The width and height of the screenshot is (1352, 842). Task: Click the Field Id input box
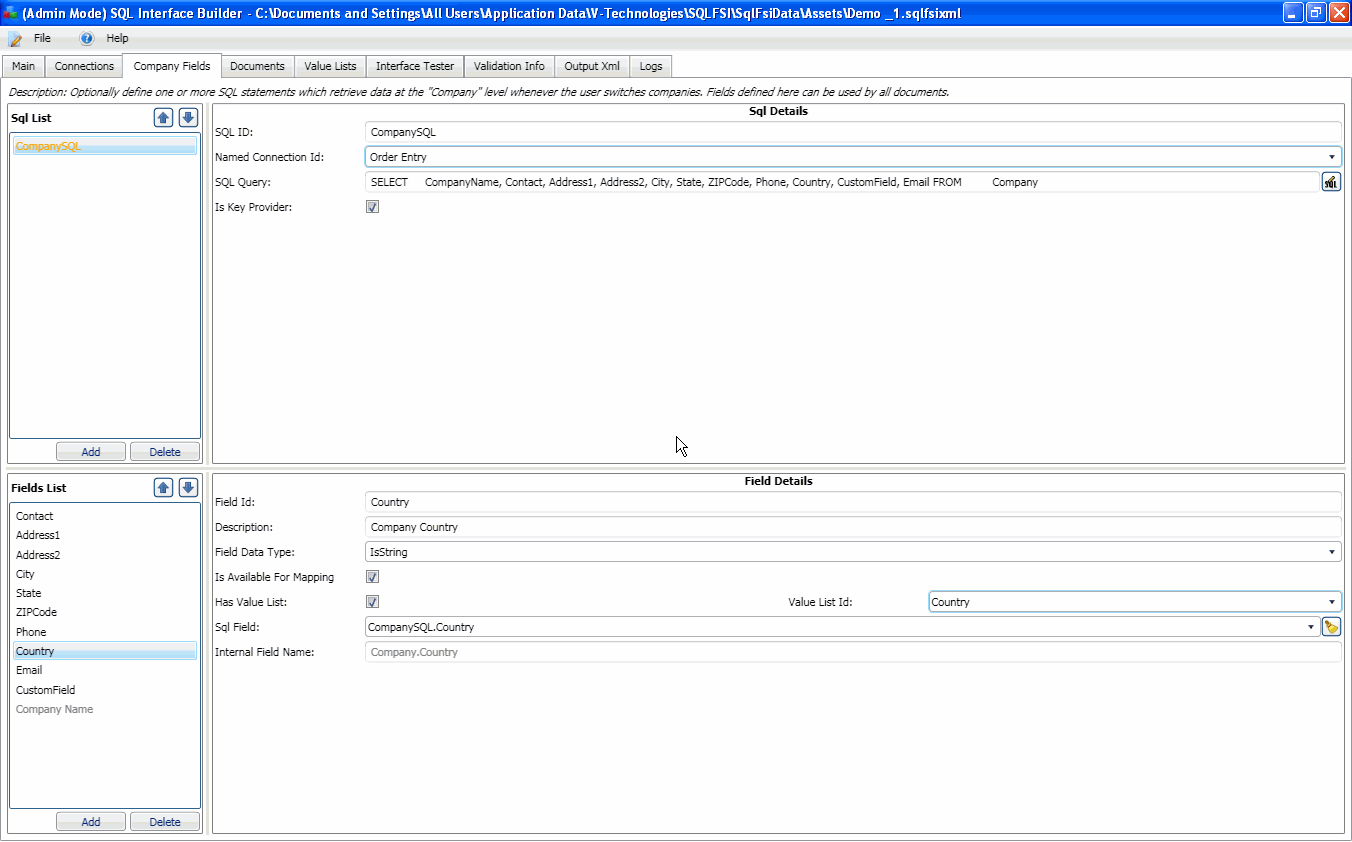pyautogui.click(x=853, y=502)
